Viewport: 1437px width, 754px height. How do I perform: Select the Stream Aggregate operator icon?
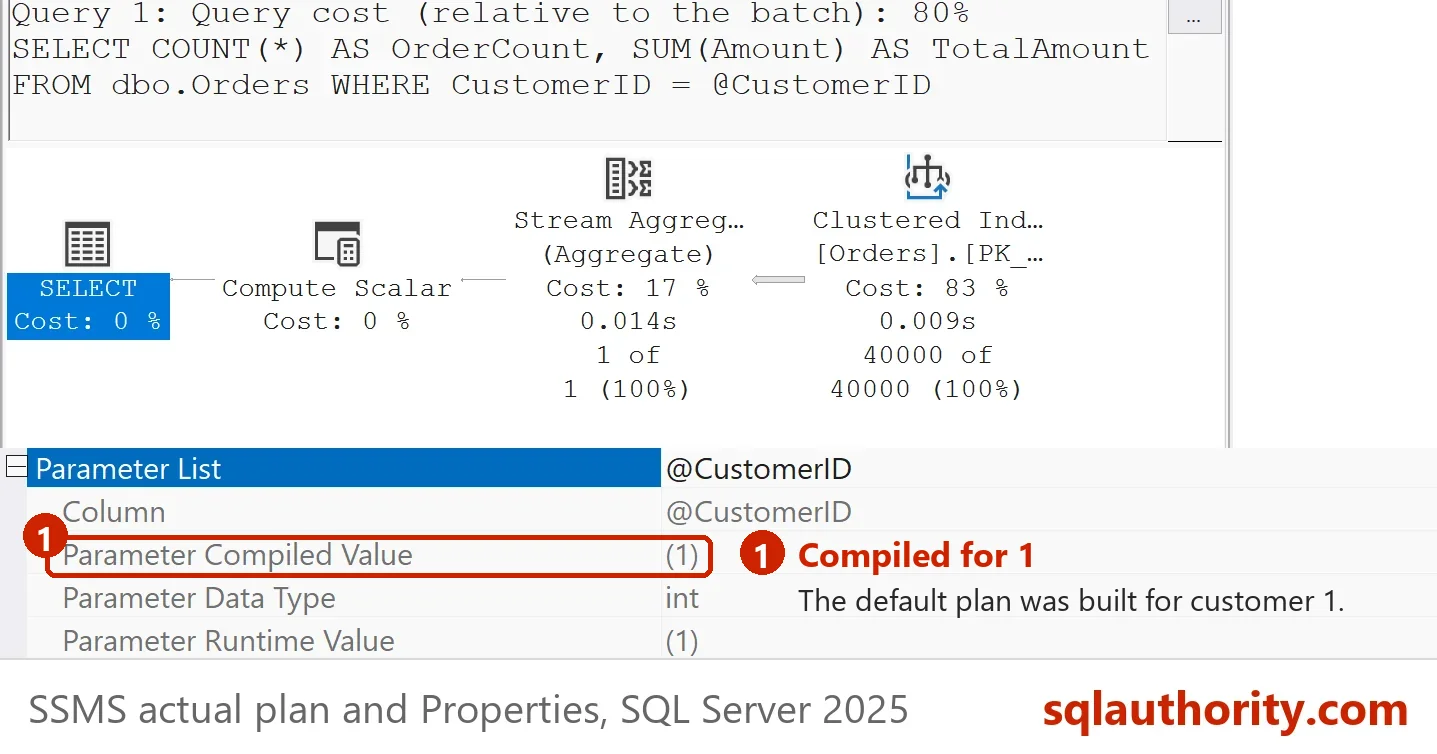tap(629, 178)
